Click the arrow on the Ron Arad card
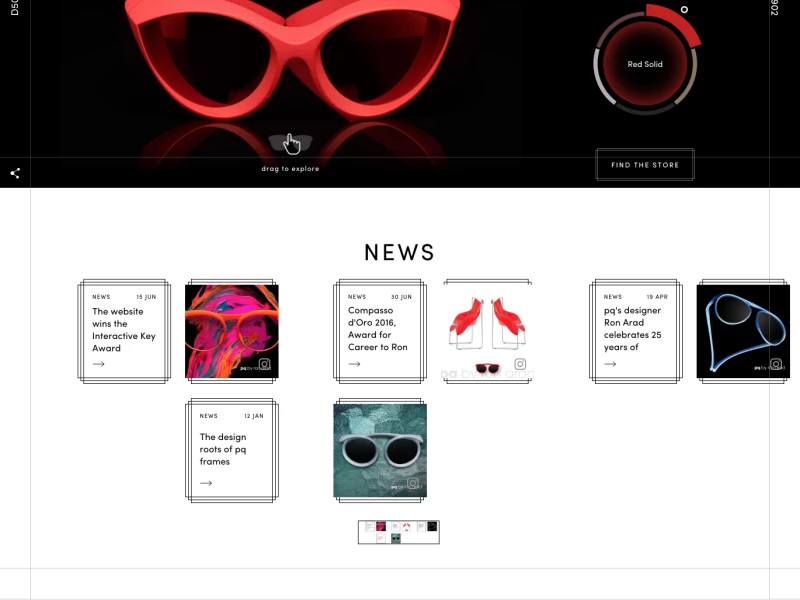 (x=610, y=364)
